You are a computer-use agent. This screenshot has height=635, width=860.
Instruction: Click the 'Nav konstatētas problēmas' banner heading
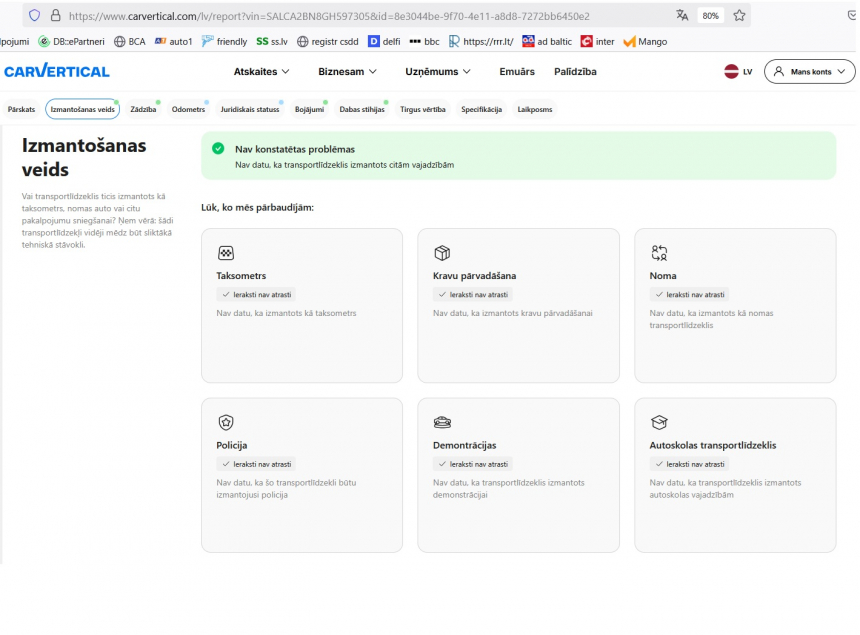click(x=295, y=149)
